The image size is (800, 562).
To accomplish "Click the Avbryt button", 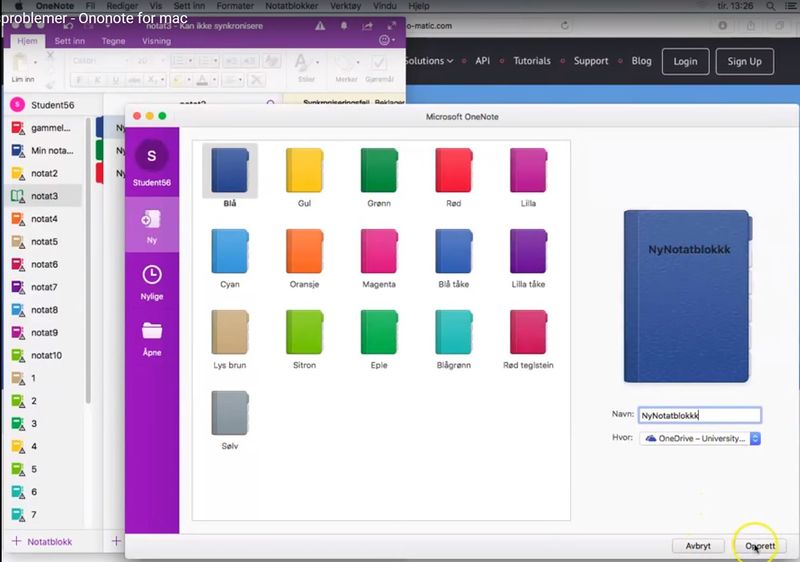I will click(698, 546).
